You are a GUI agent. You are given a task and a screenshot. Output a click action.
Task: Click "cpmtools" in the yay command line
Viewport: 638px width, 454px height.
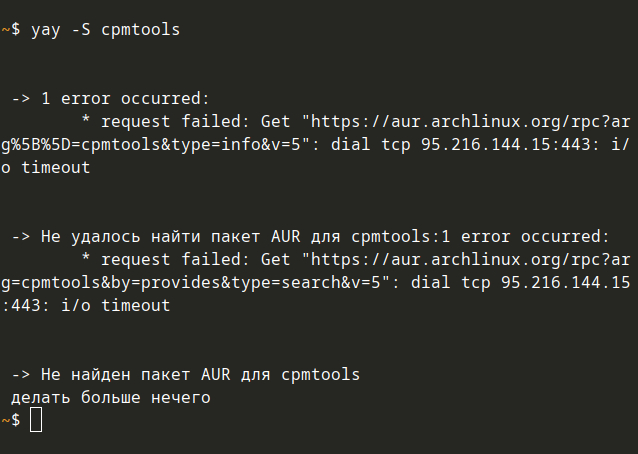140,30
